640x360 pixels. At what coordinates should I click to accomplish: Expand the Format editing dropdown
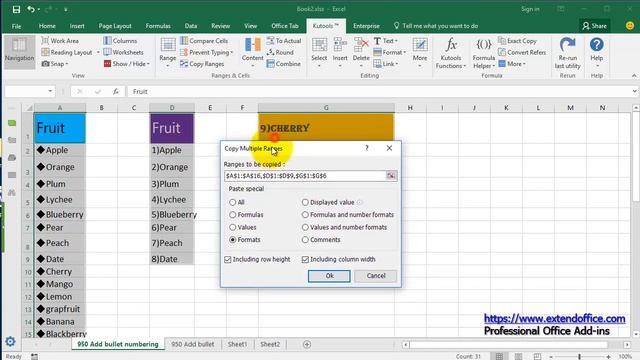point(404,52)
